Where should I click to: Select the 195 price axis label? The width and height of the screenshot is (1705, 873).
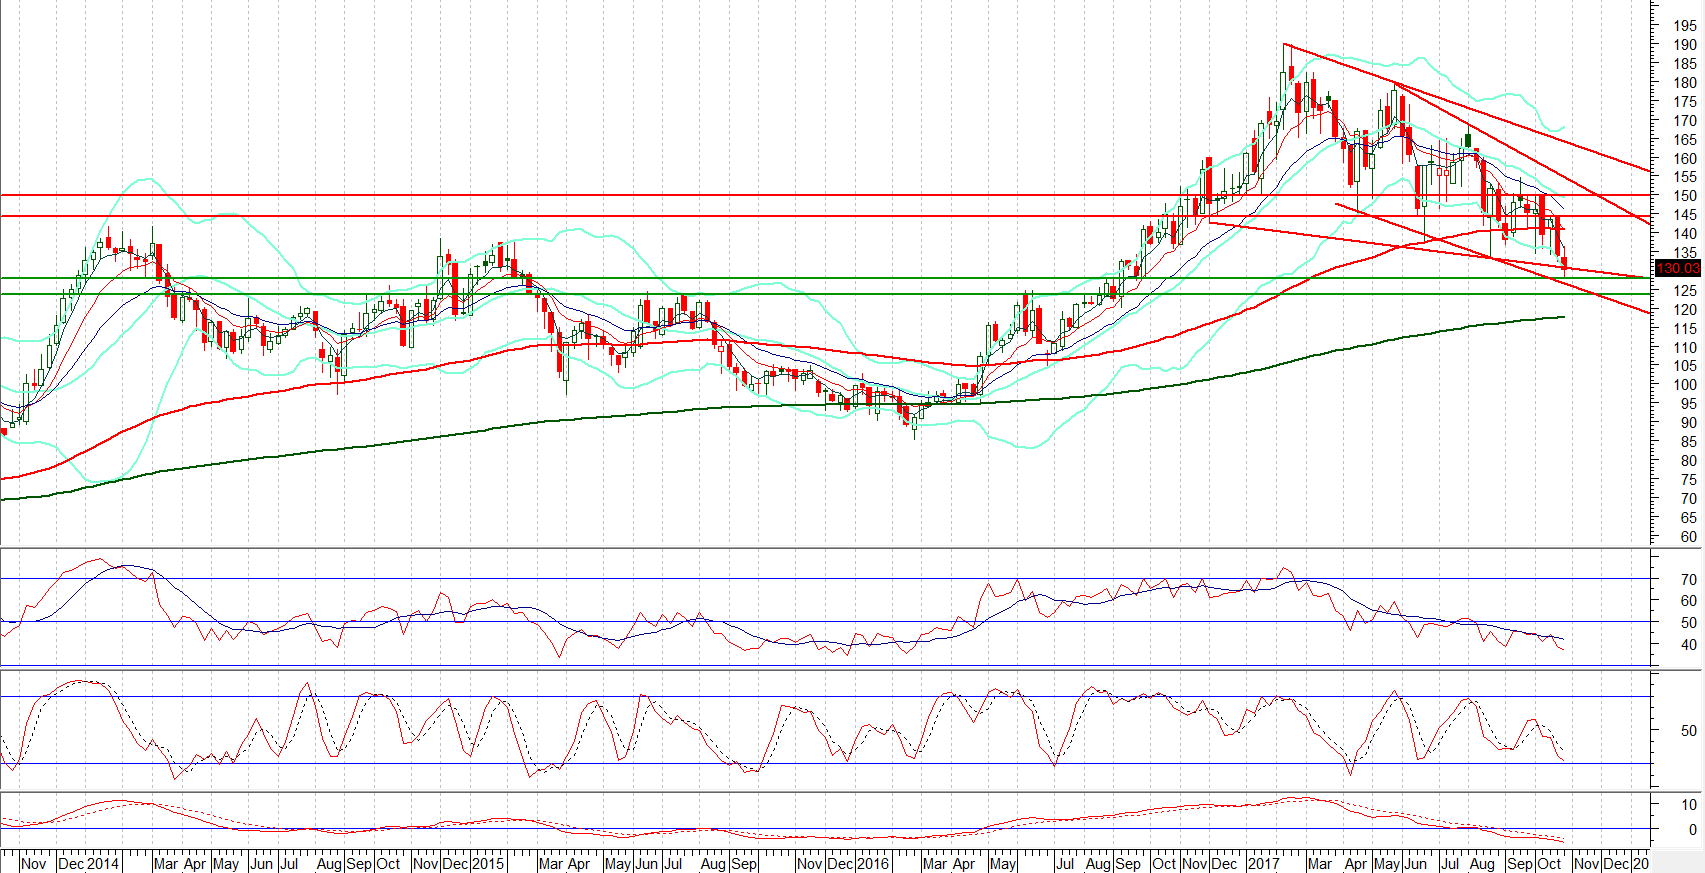(x=1685, y=26)
